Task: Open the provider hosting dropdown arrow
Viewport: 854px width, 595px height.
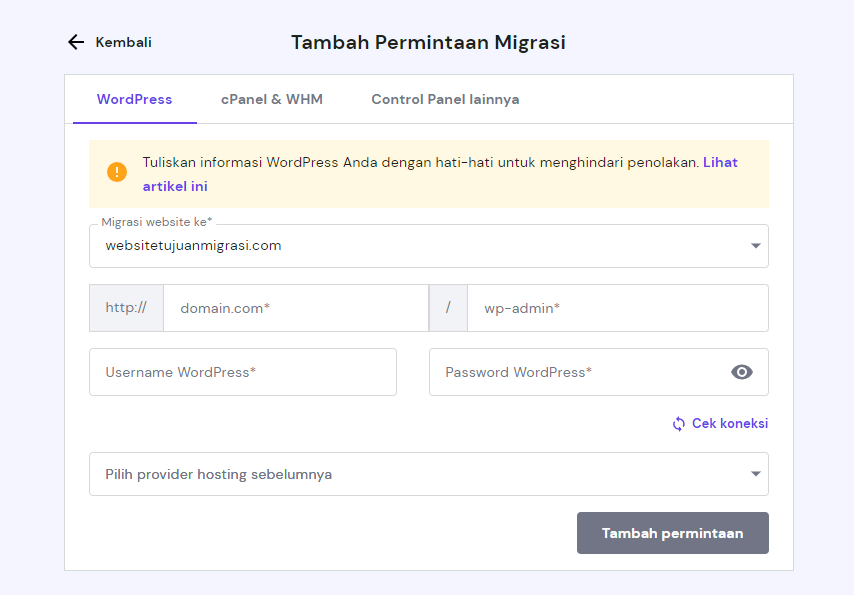Action: click(x=756, y=474)
